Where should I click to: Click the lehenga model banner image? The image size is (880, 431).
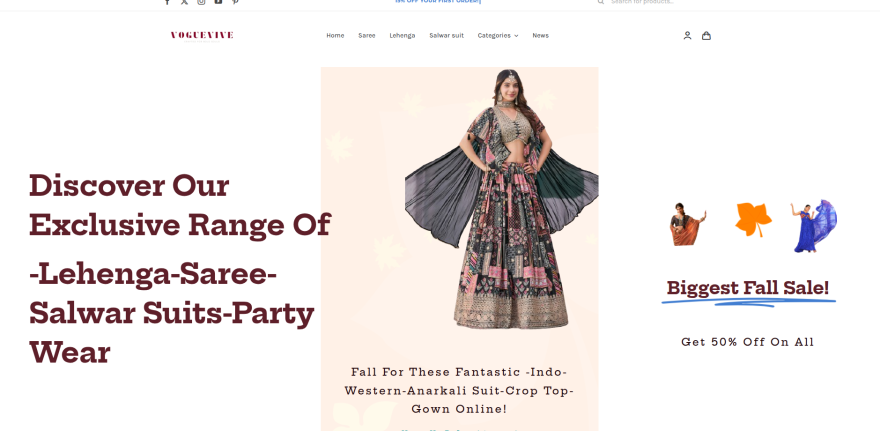click(x=502, y=198)
